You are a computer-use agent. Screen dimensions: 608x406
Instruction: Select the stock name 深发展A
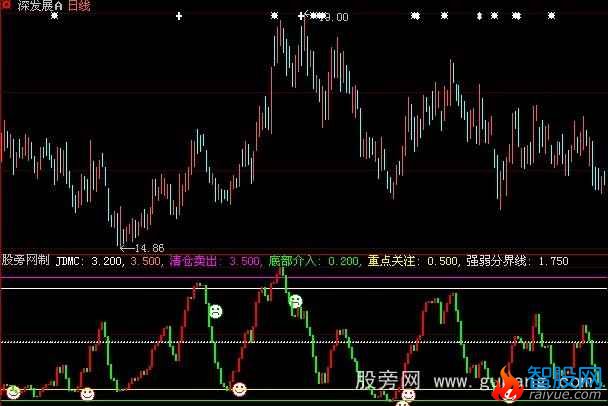click(39, 5)
